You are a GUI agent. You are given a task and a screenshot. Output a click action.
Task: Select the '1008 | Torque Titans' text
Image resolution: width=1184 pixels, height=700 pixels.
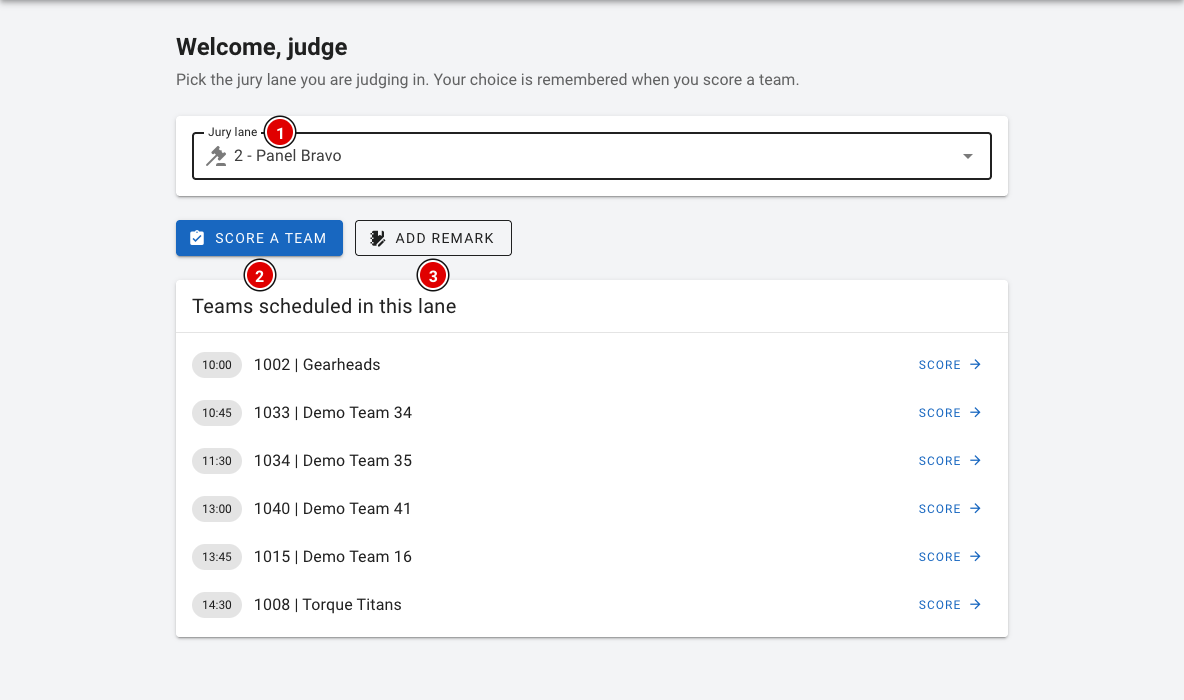tap(328, 604)
